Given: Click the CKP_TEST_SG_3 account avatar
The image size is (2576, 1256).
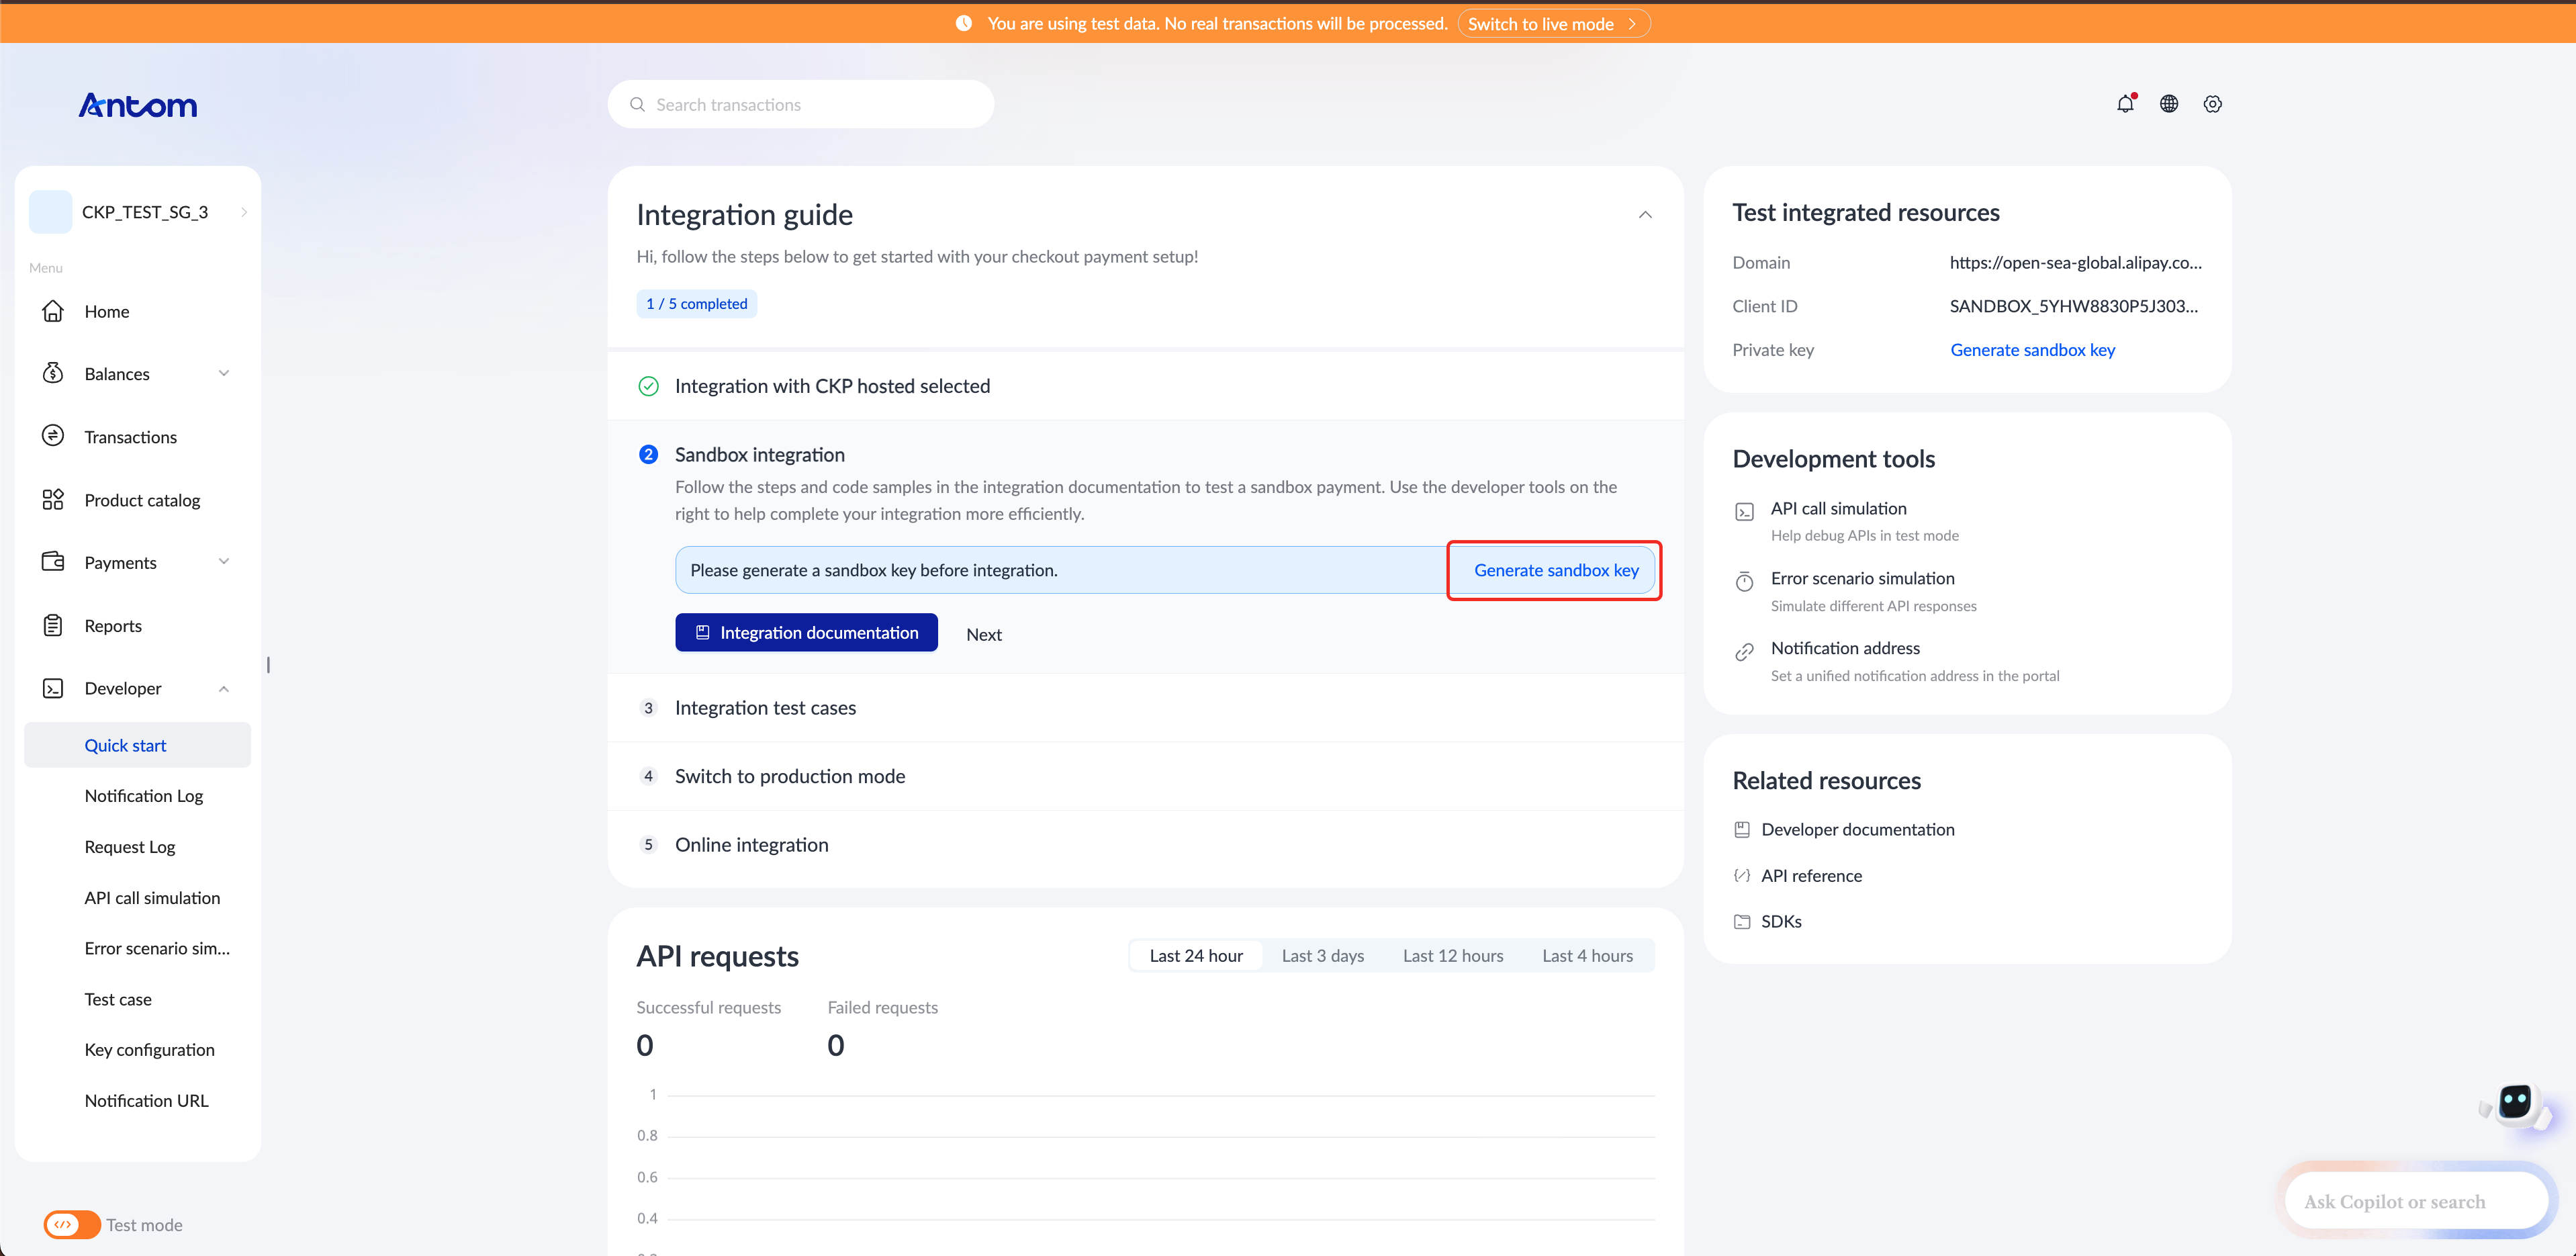Looking at the screenshot, I should coord(50,212).
